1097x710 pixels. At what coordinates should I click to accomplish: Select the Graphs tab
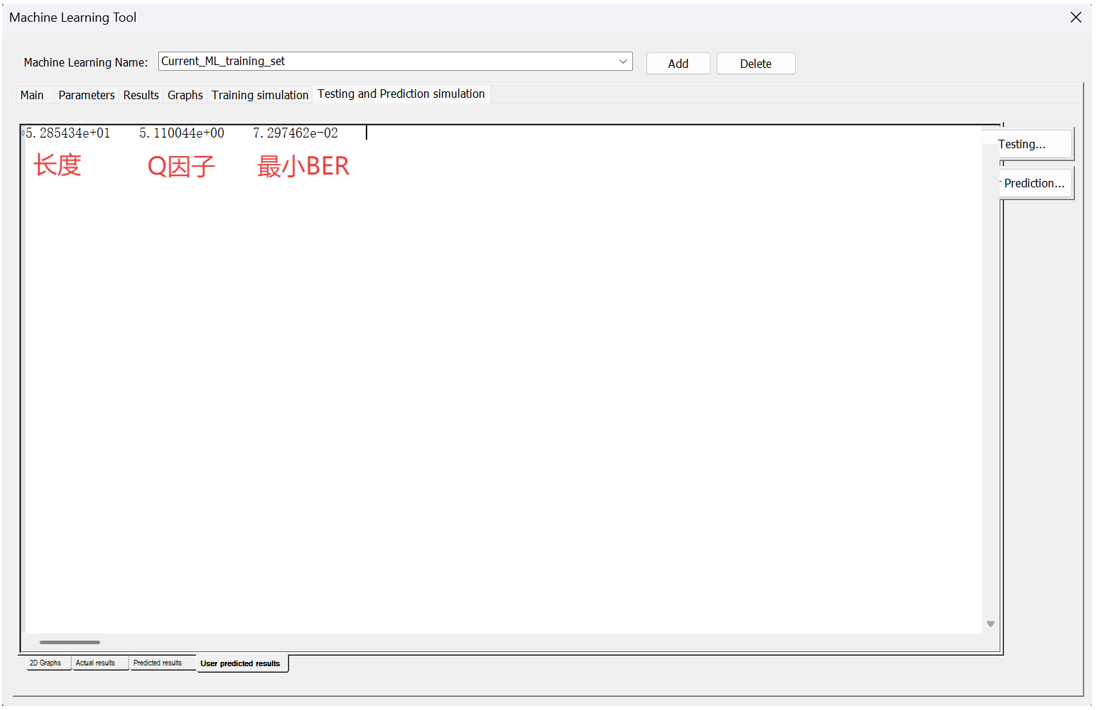[x=185, y=95]
